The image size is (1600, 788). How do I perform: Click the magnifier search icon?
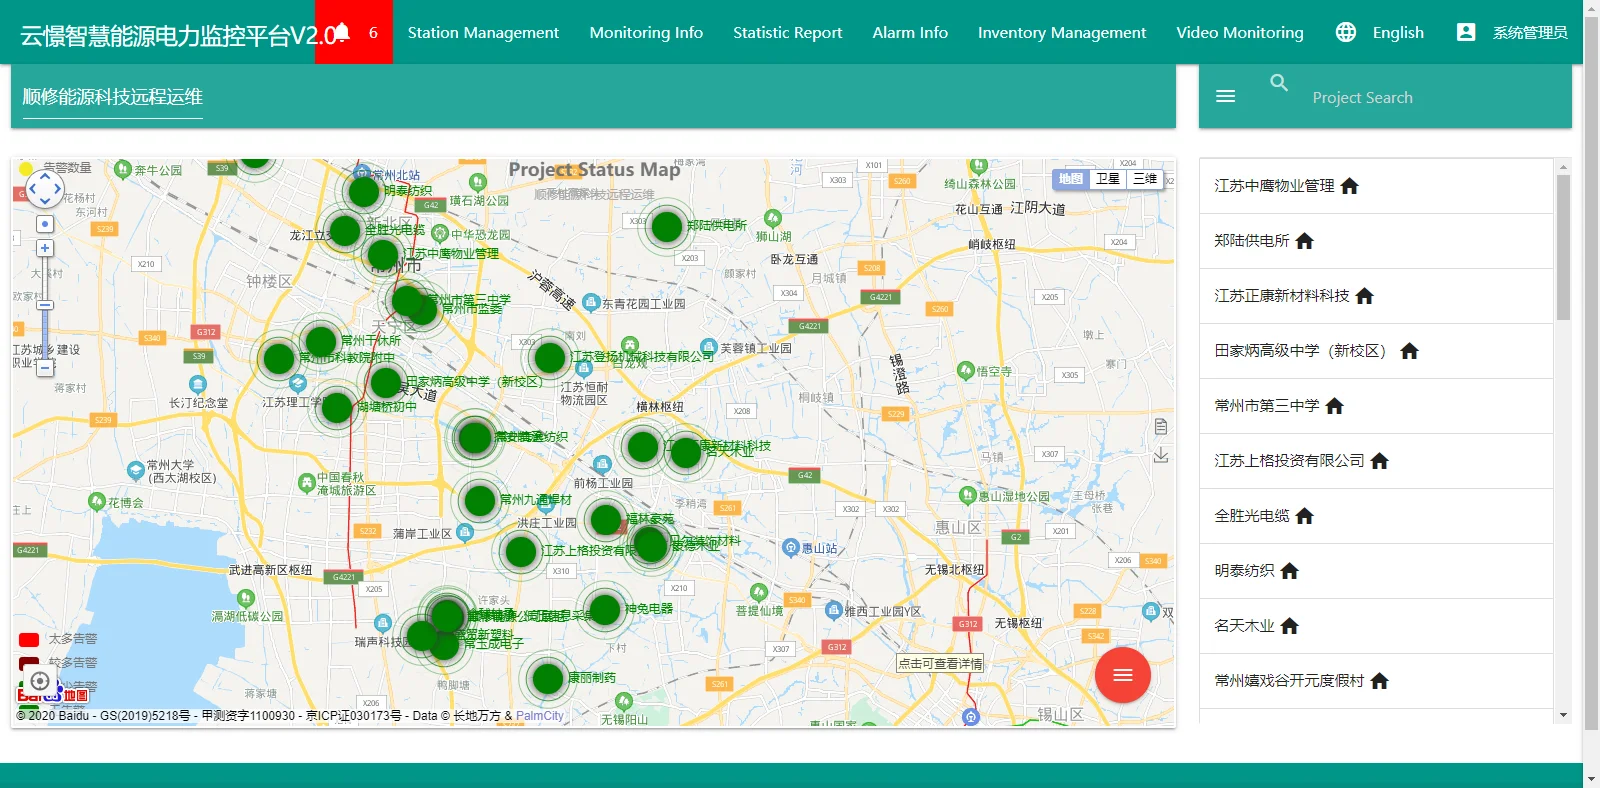[x=1279, y=83]
